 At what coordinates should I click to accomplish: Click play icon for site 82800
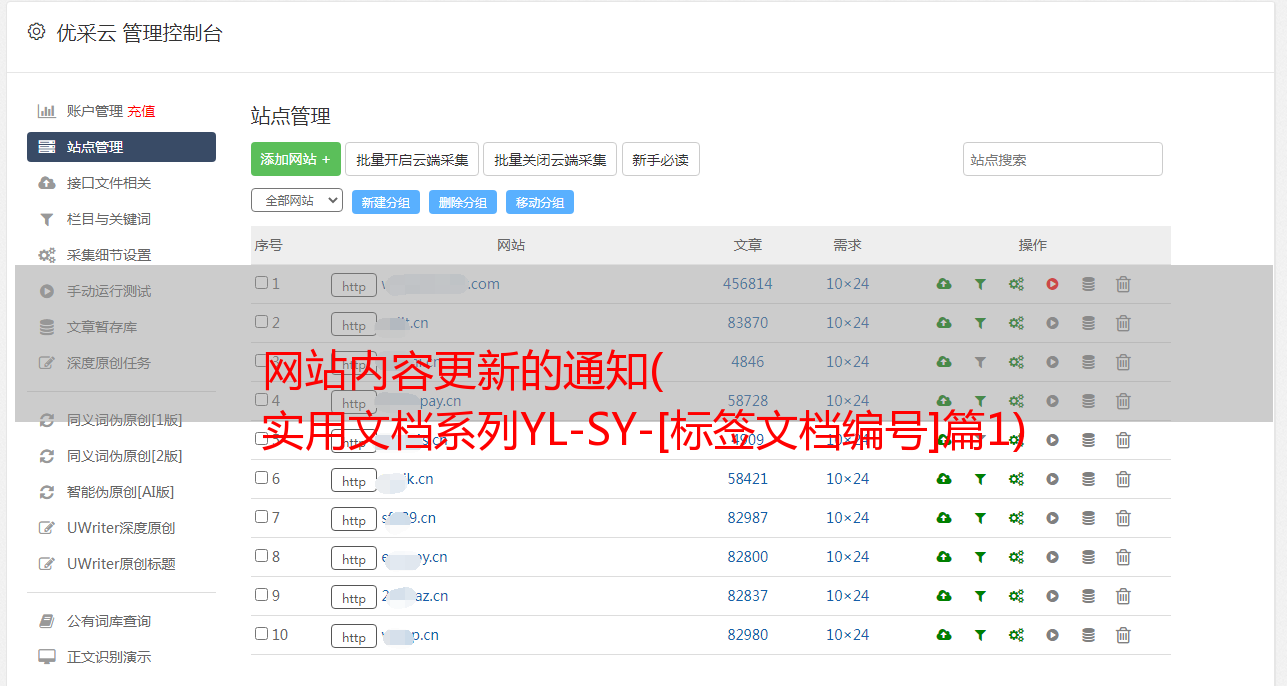pyautogui.click(x=1052, y=557)
